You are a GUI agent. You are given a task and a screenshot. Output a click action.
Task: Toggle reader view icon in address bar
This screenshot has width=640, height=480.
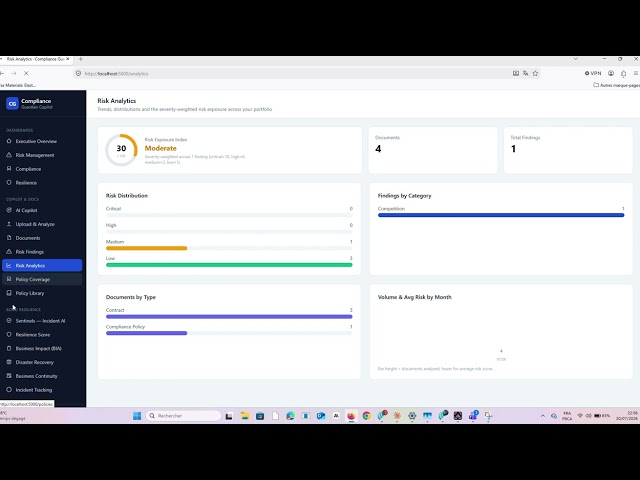pos(516,73)
